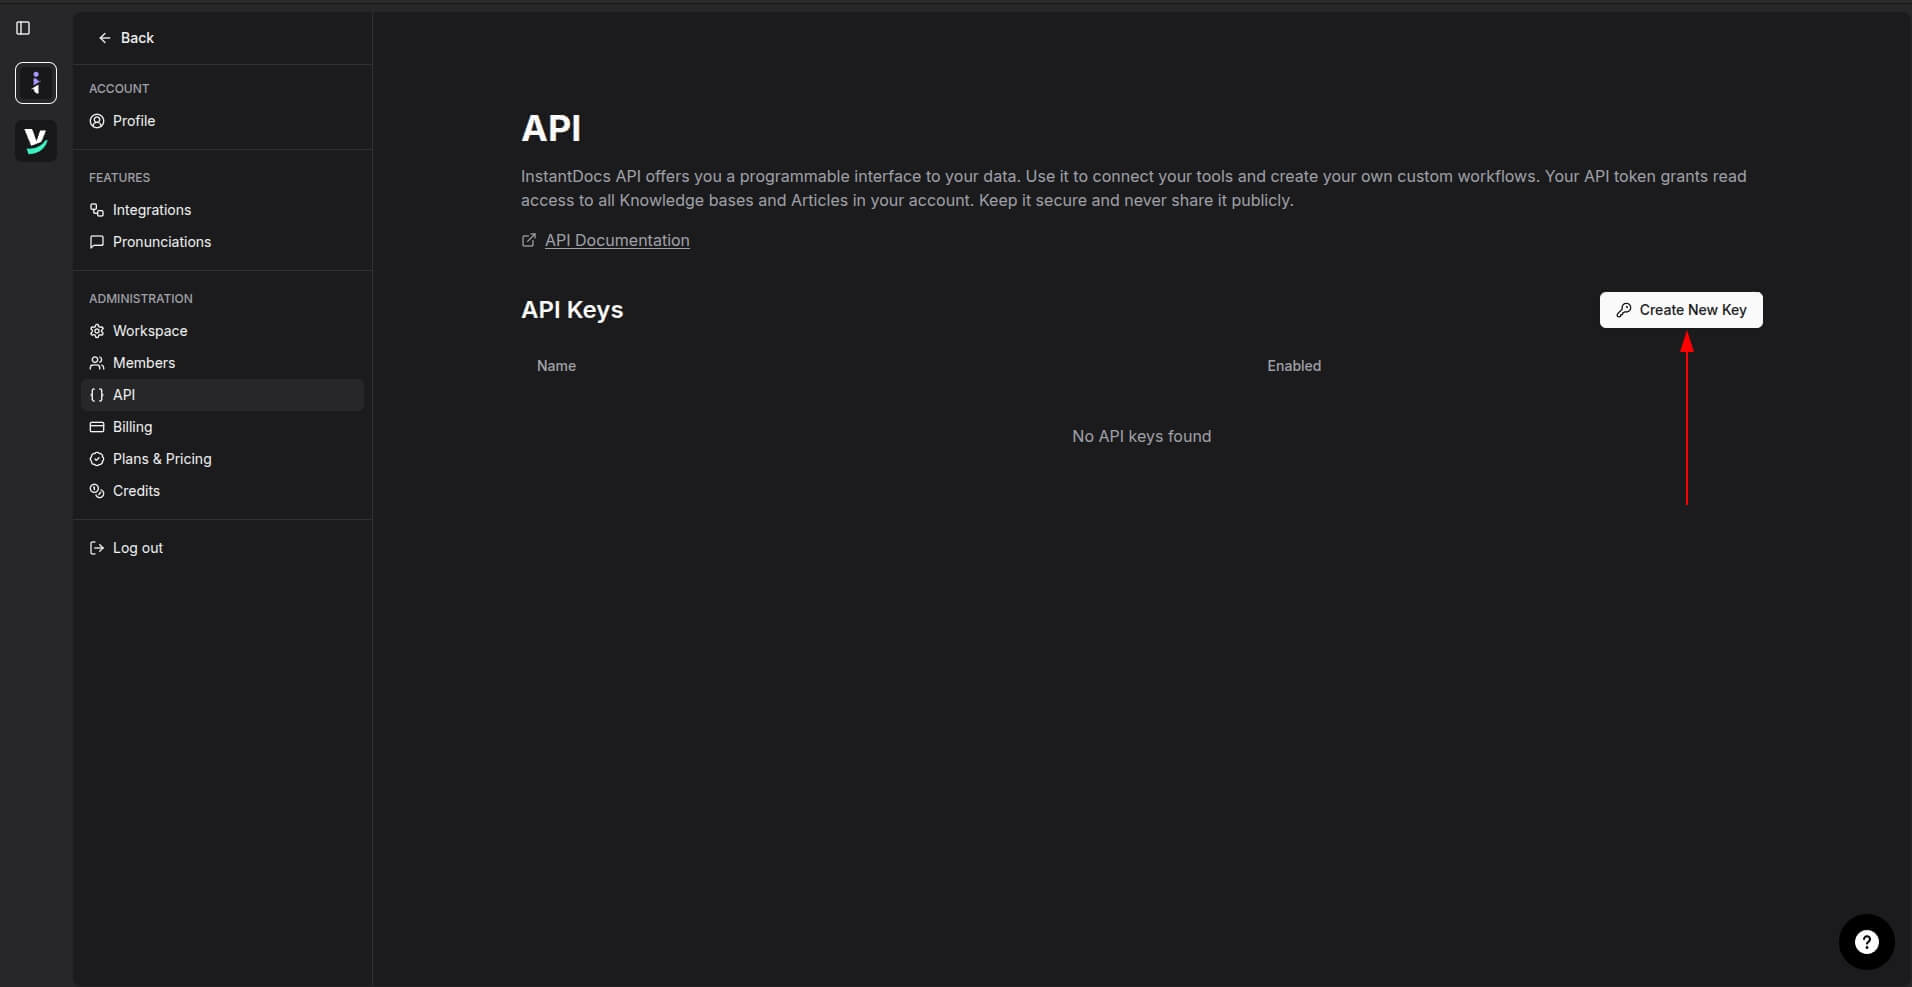Click the Members people icon
1912x987 pixels.
point(96,363)
